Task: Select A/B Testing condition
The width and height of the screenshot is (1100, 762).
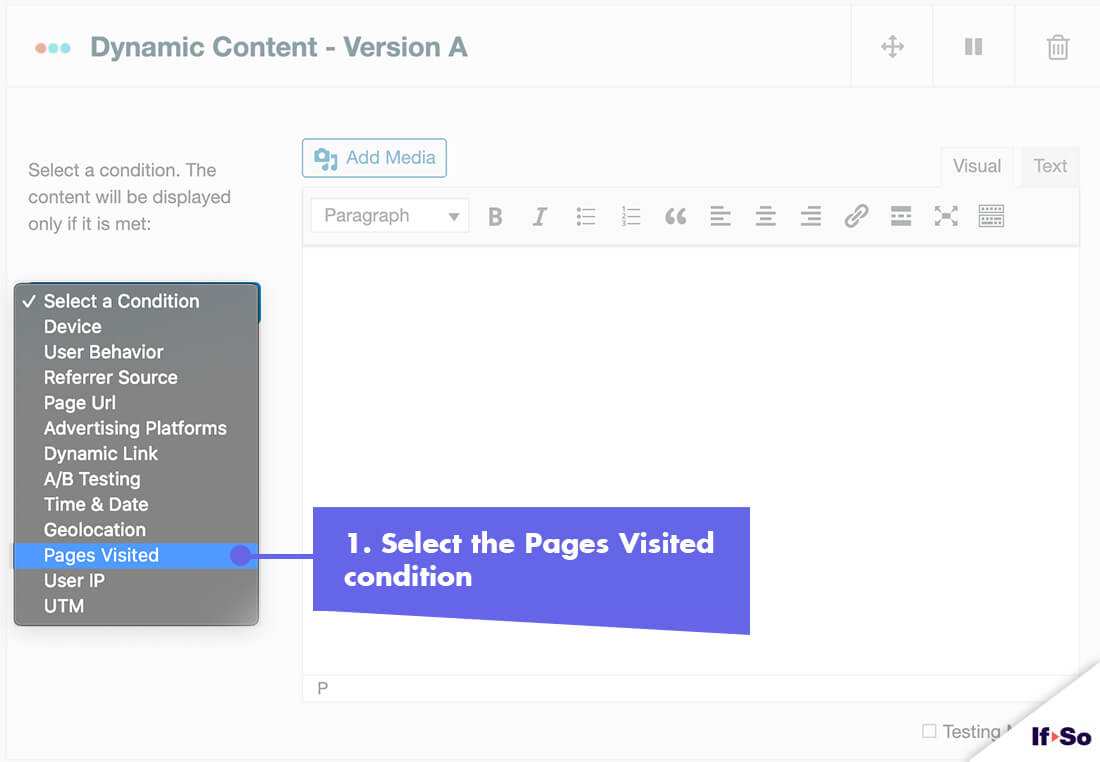Action: (136, 479)
